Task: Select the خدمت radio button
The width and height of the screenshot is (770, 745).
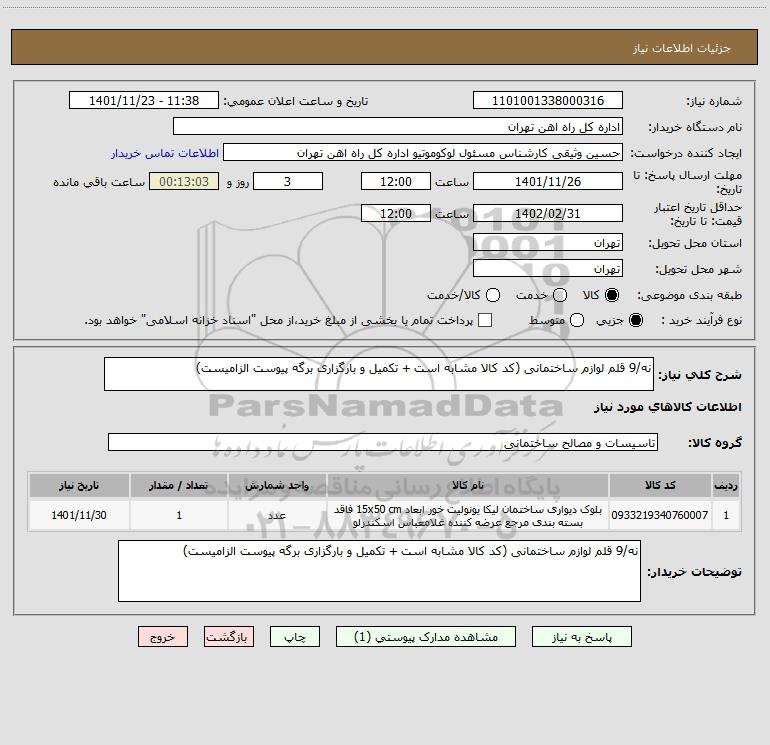Action: [560, 295]
